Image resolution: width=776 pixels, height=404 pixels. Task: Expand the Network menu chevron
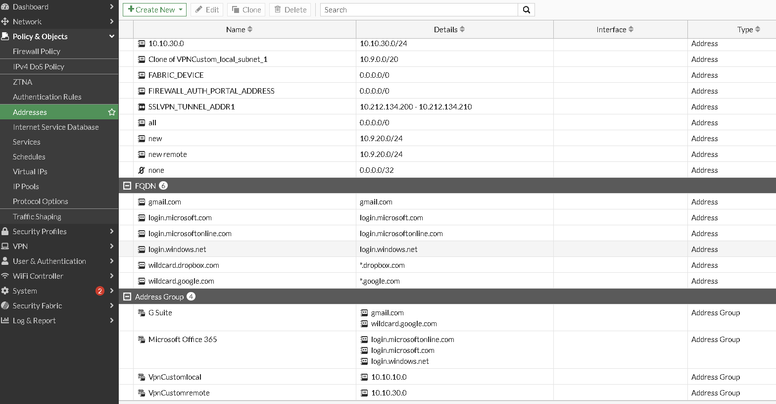[111, 21]
